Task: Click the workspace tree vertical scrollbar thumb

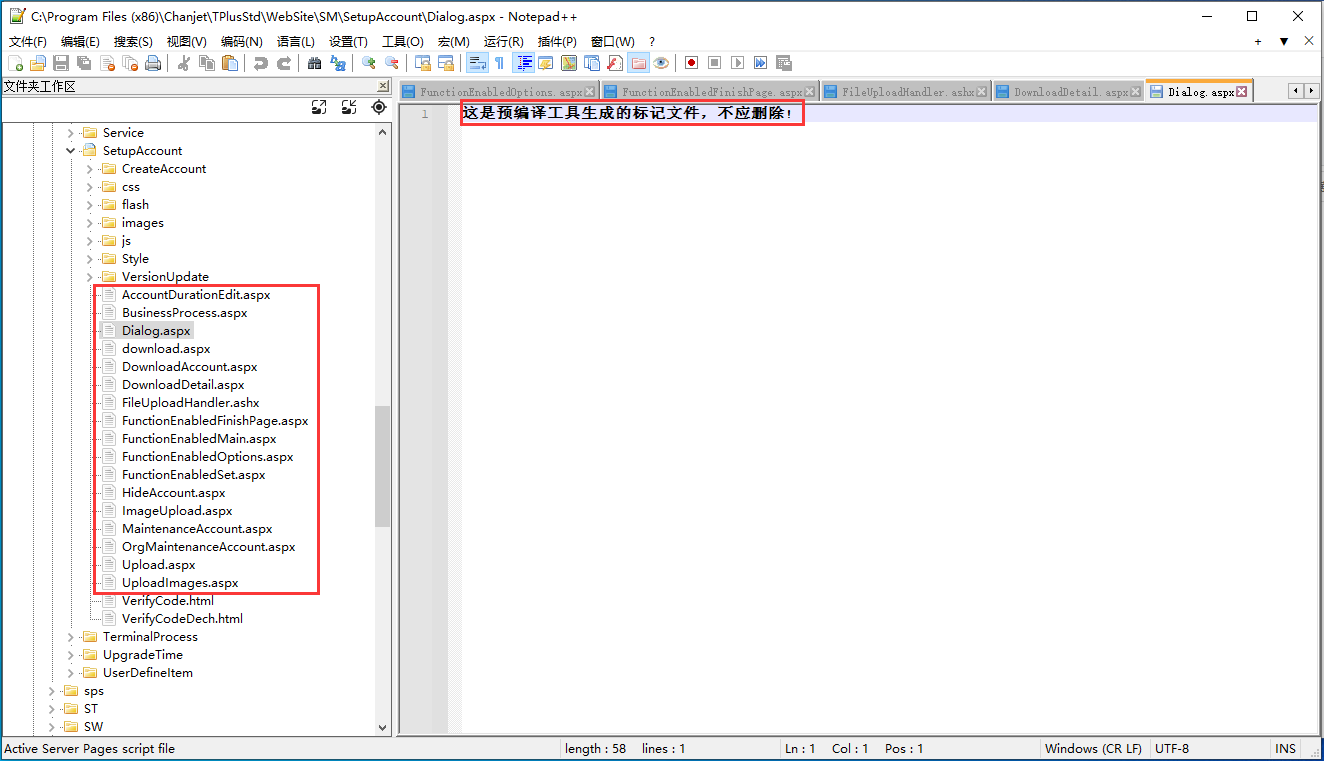Action: [382, 466]
